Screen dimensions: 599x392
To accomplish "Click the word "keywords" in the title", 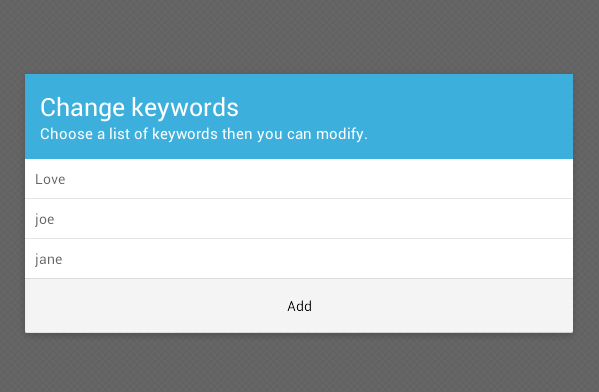I will [185, 108].
